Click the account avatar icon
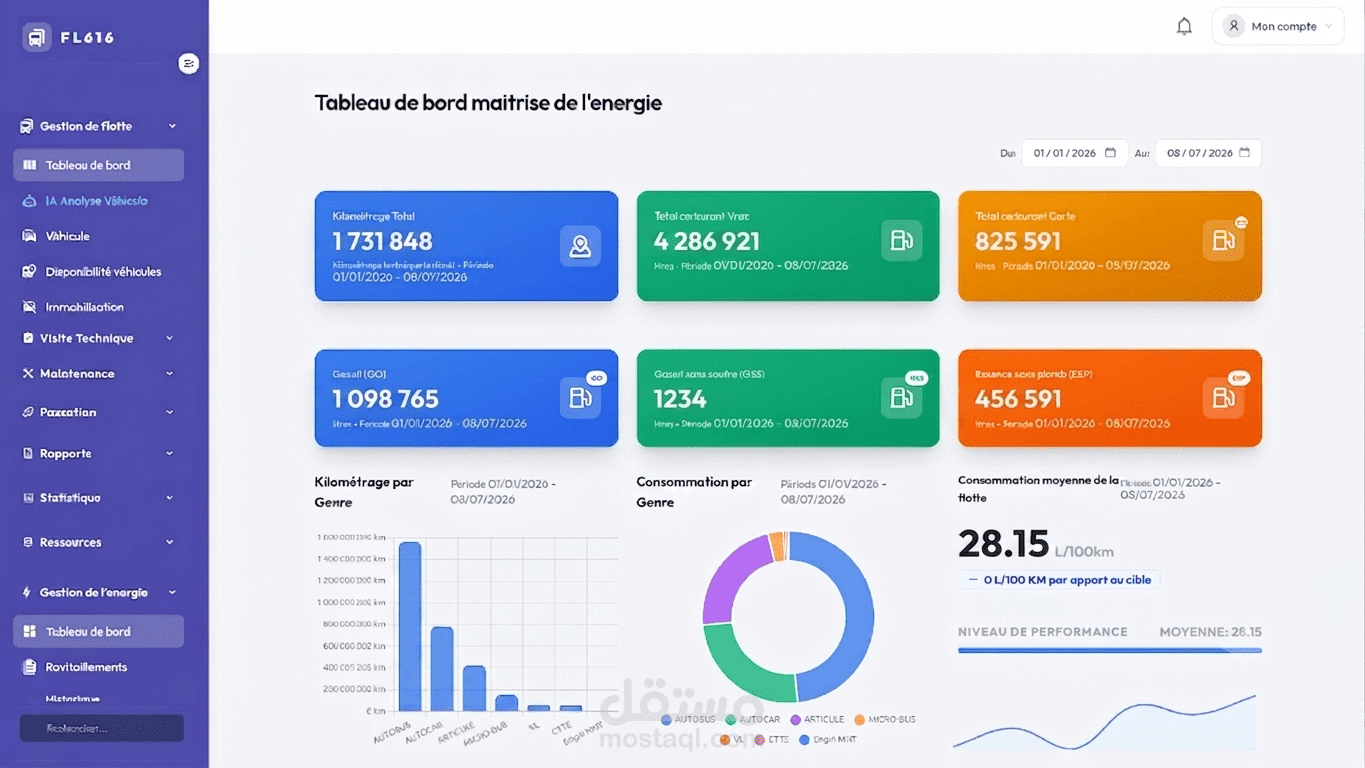The image size is (1365, 768). (x=1235, y=26)
